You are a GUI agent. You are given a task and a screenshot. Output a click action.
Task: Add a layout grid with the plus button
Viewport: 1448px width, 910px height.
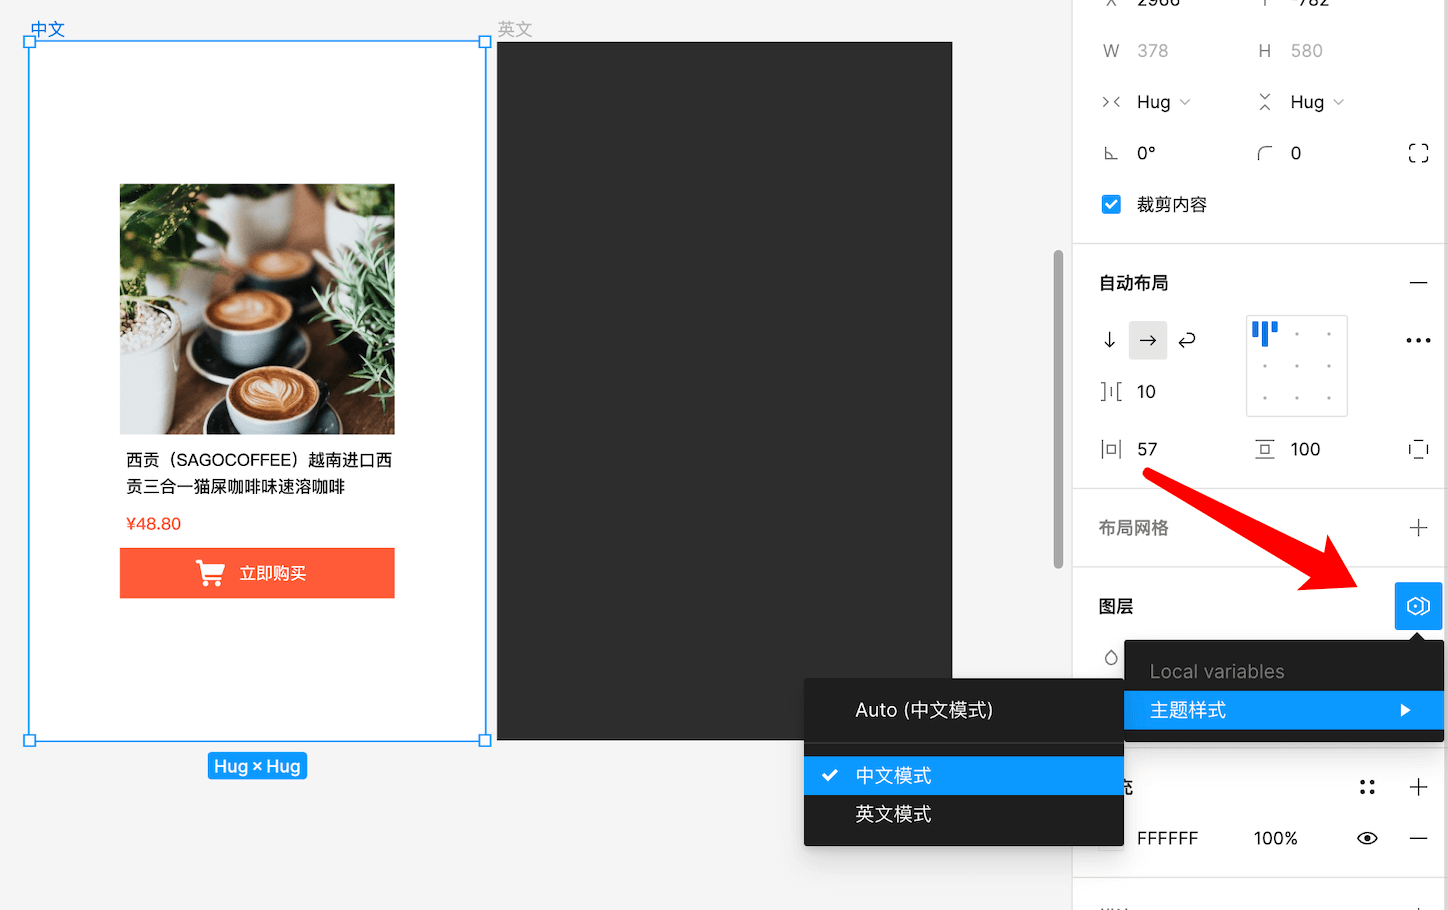[1418, 527]
